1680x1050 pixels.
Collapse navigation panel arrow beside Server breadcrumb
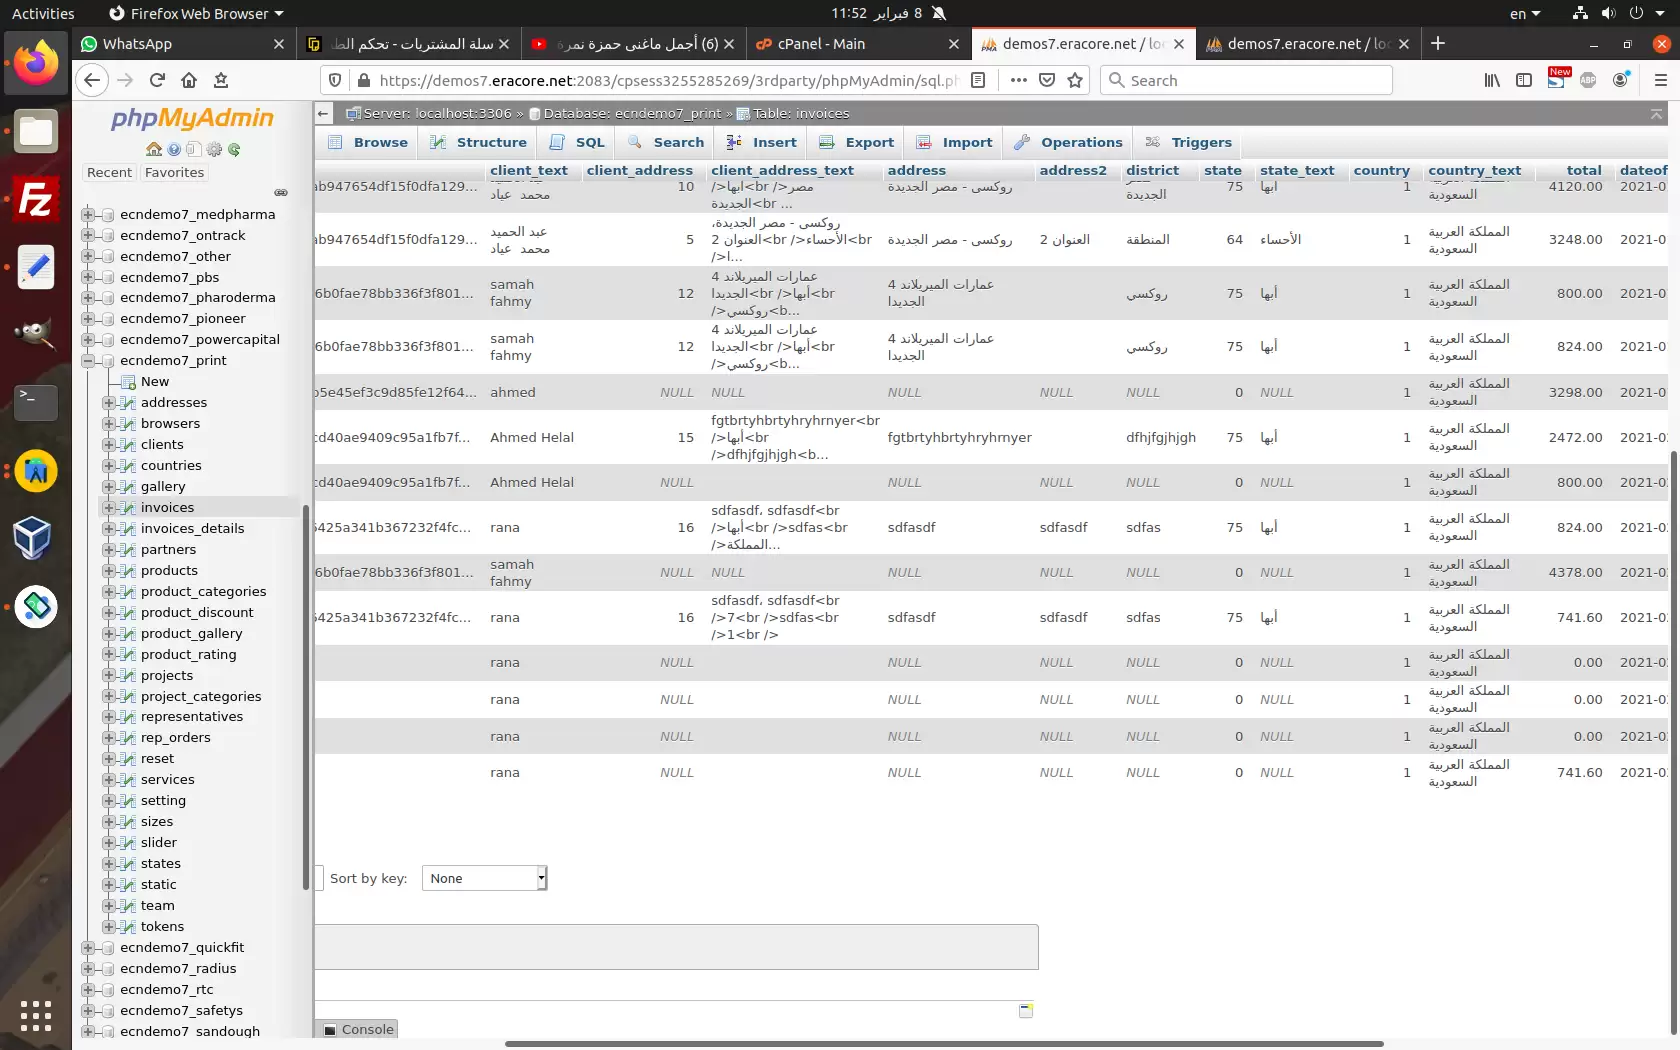click(323, 114)
